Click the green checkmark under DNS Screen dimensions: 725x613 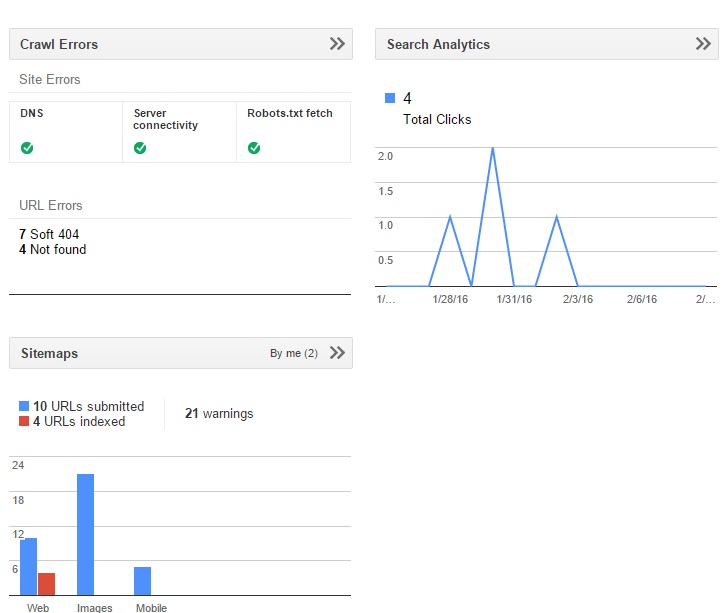27,148
